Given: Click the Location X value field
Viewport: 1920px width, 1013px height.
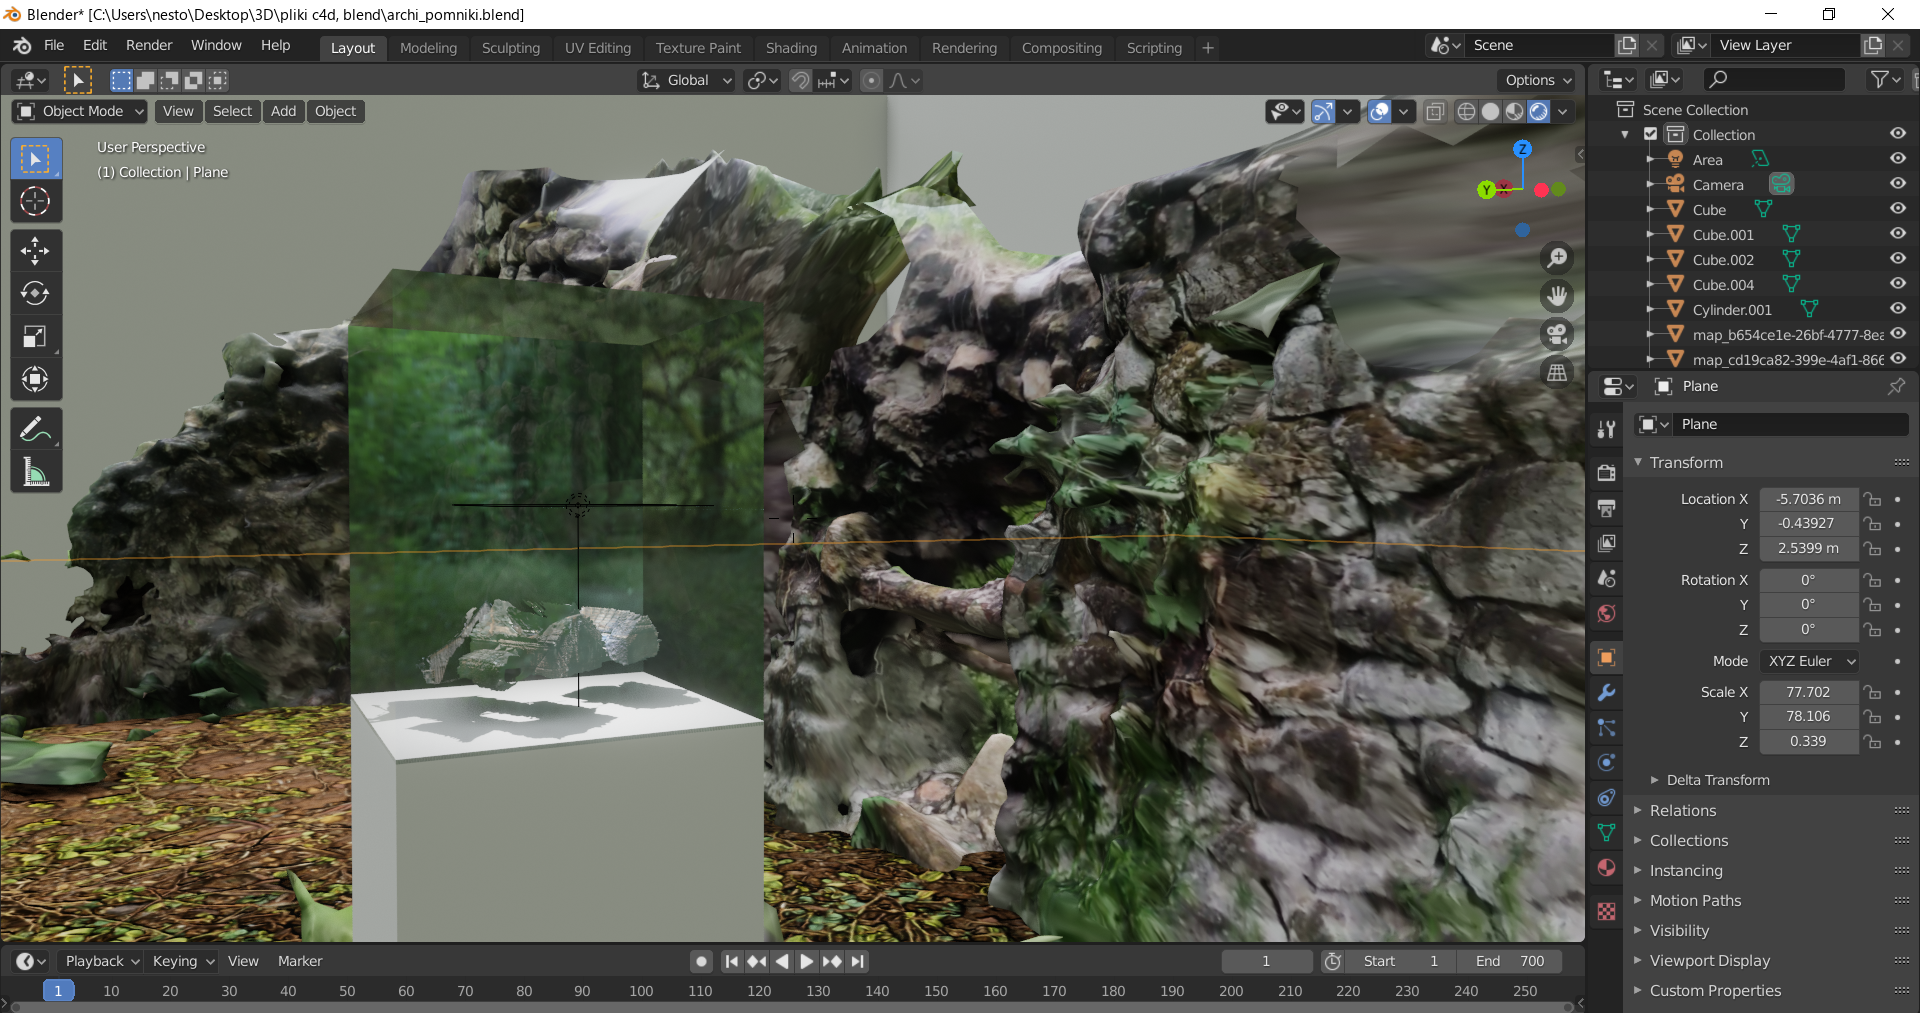Looking at the screenshot, I should click(x=1808, y=499).
